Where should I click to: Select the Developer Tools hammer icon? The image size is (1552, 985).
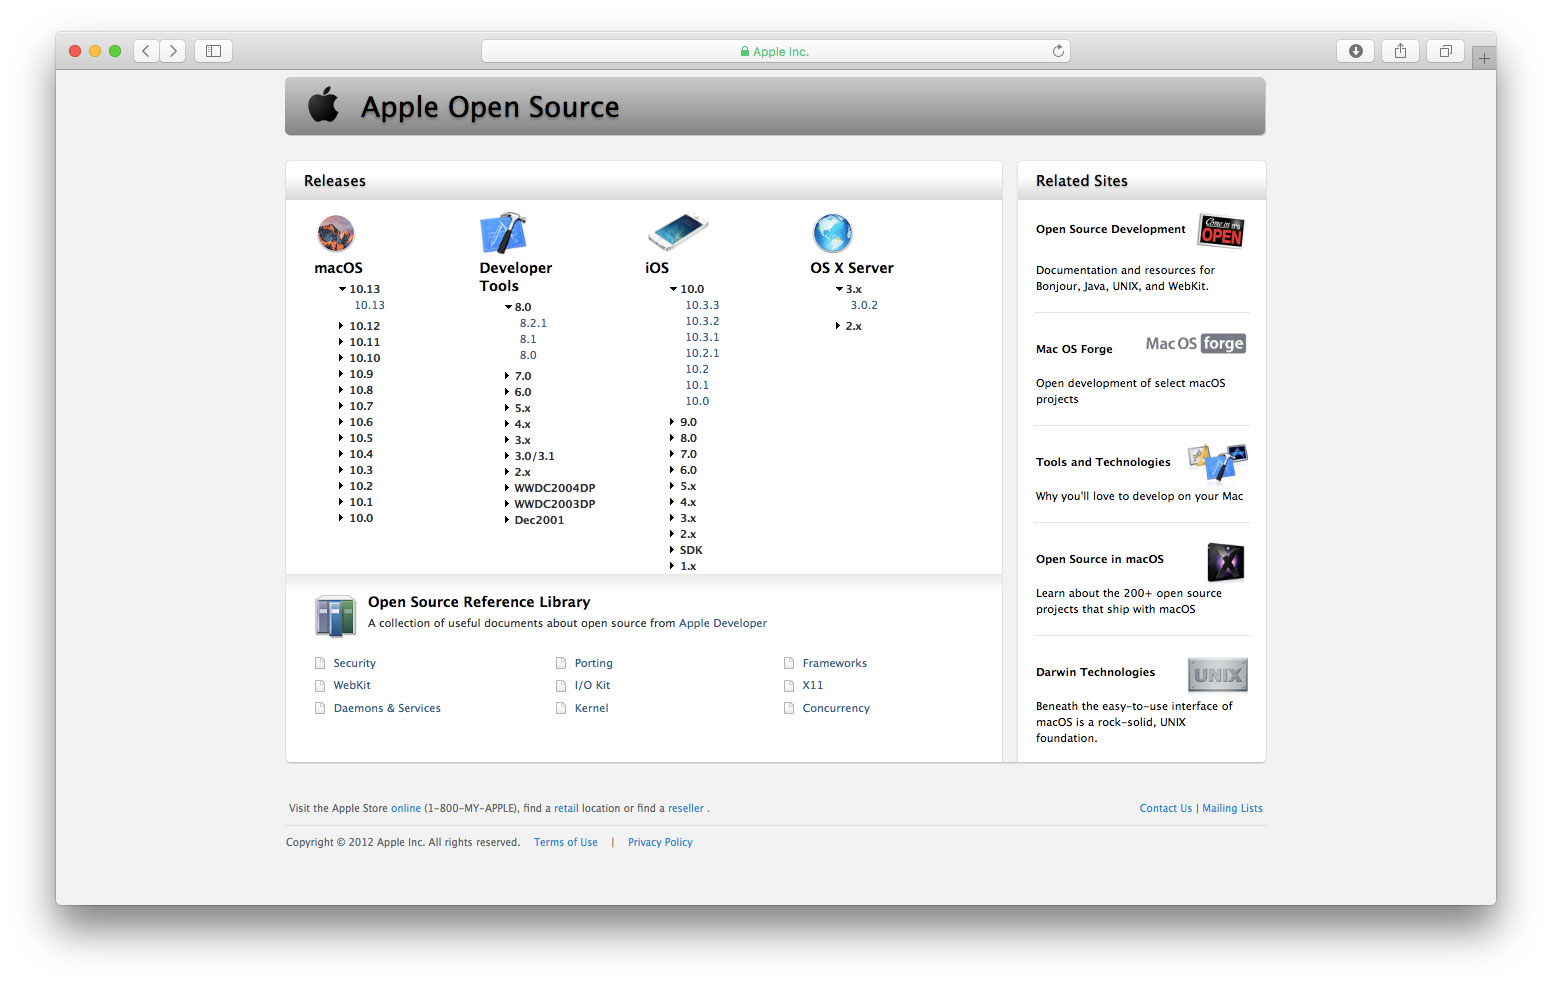pyautogui.click(x=504, y=231)
